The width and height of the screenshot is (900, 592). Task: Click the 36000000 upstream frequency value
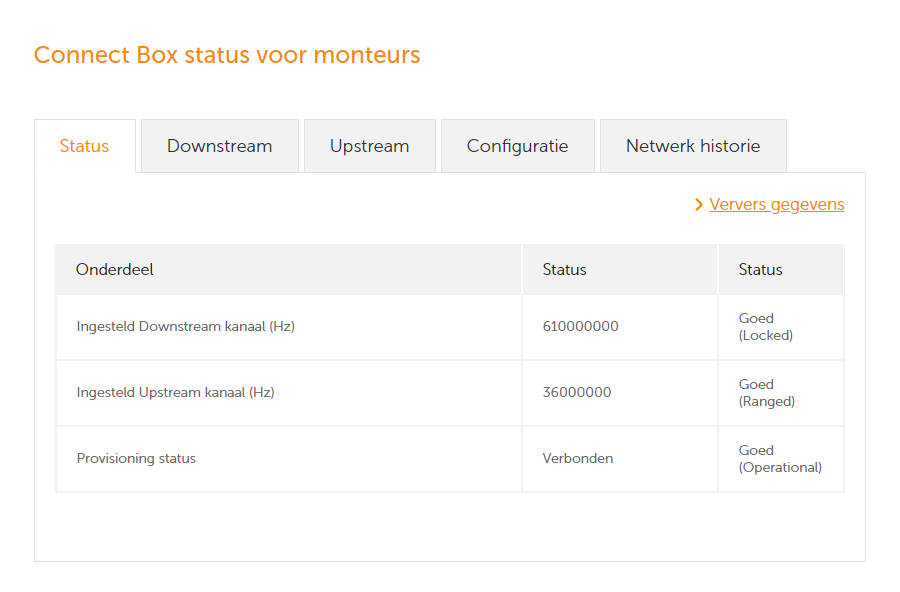pyautogui.click(x=577, y=392)
